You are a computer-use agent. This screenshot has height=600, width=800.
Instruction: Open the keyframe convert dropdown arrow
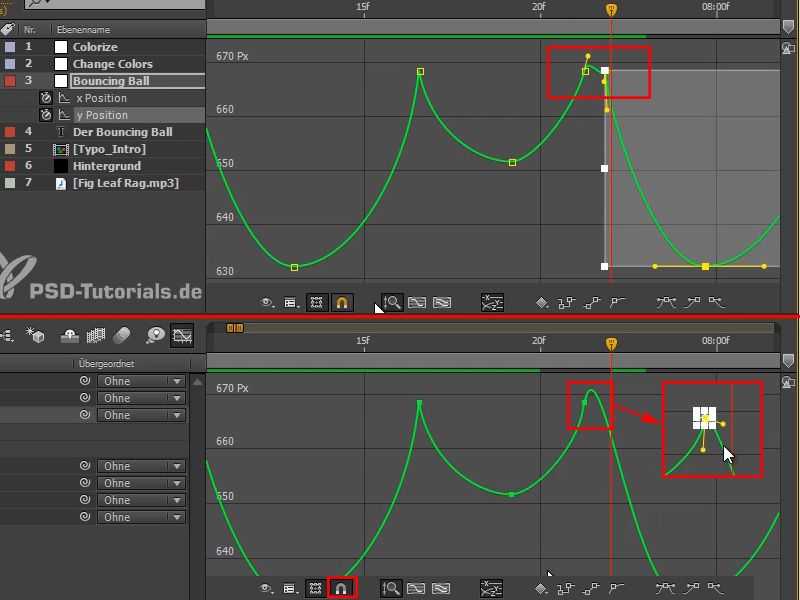tap(547, 305)
